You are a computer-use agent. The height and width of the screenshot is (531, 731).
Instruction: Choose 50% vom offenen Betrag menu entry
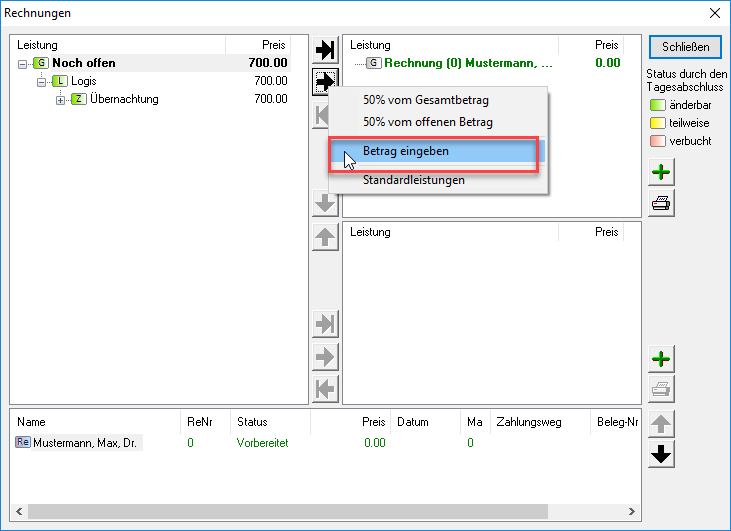click(428, 122)
